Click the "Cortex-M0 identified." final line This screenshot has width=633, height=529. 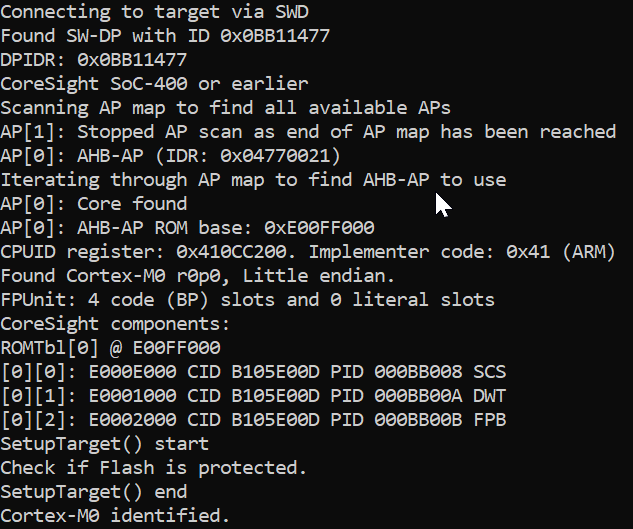click(x=115, y=516)
